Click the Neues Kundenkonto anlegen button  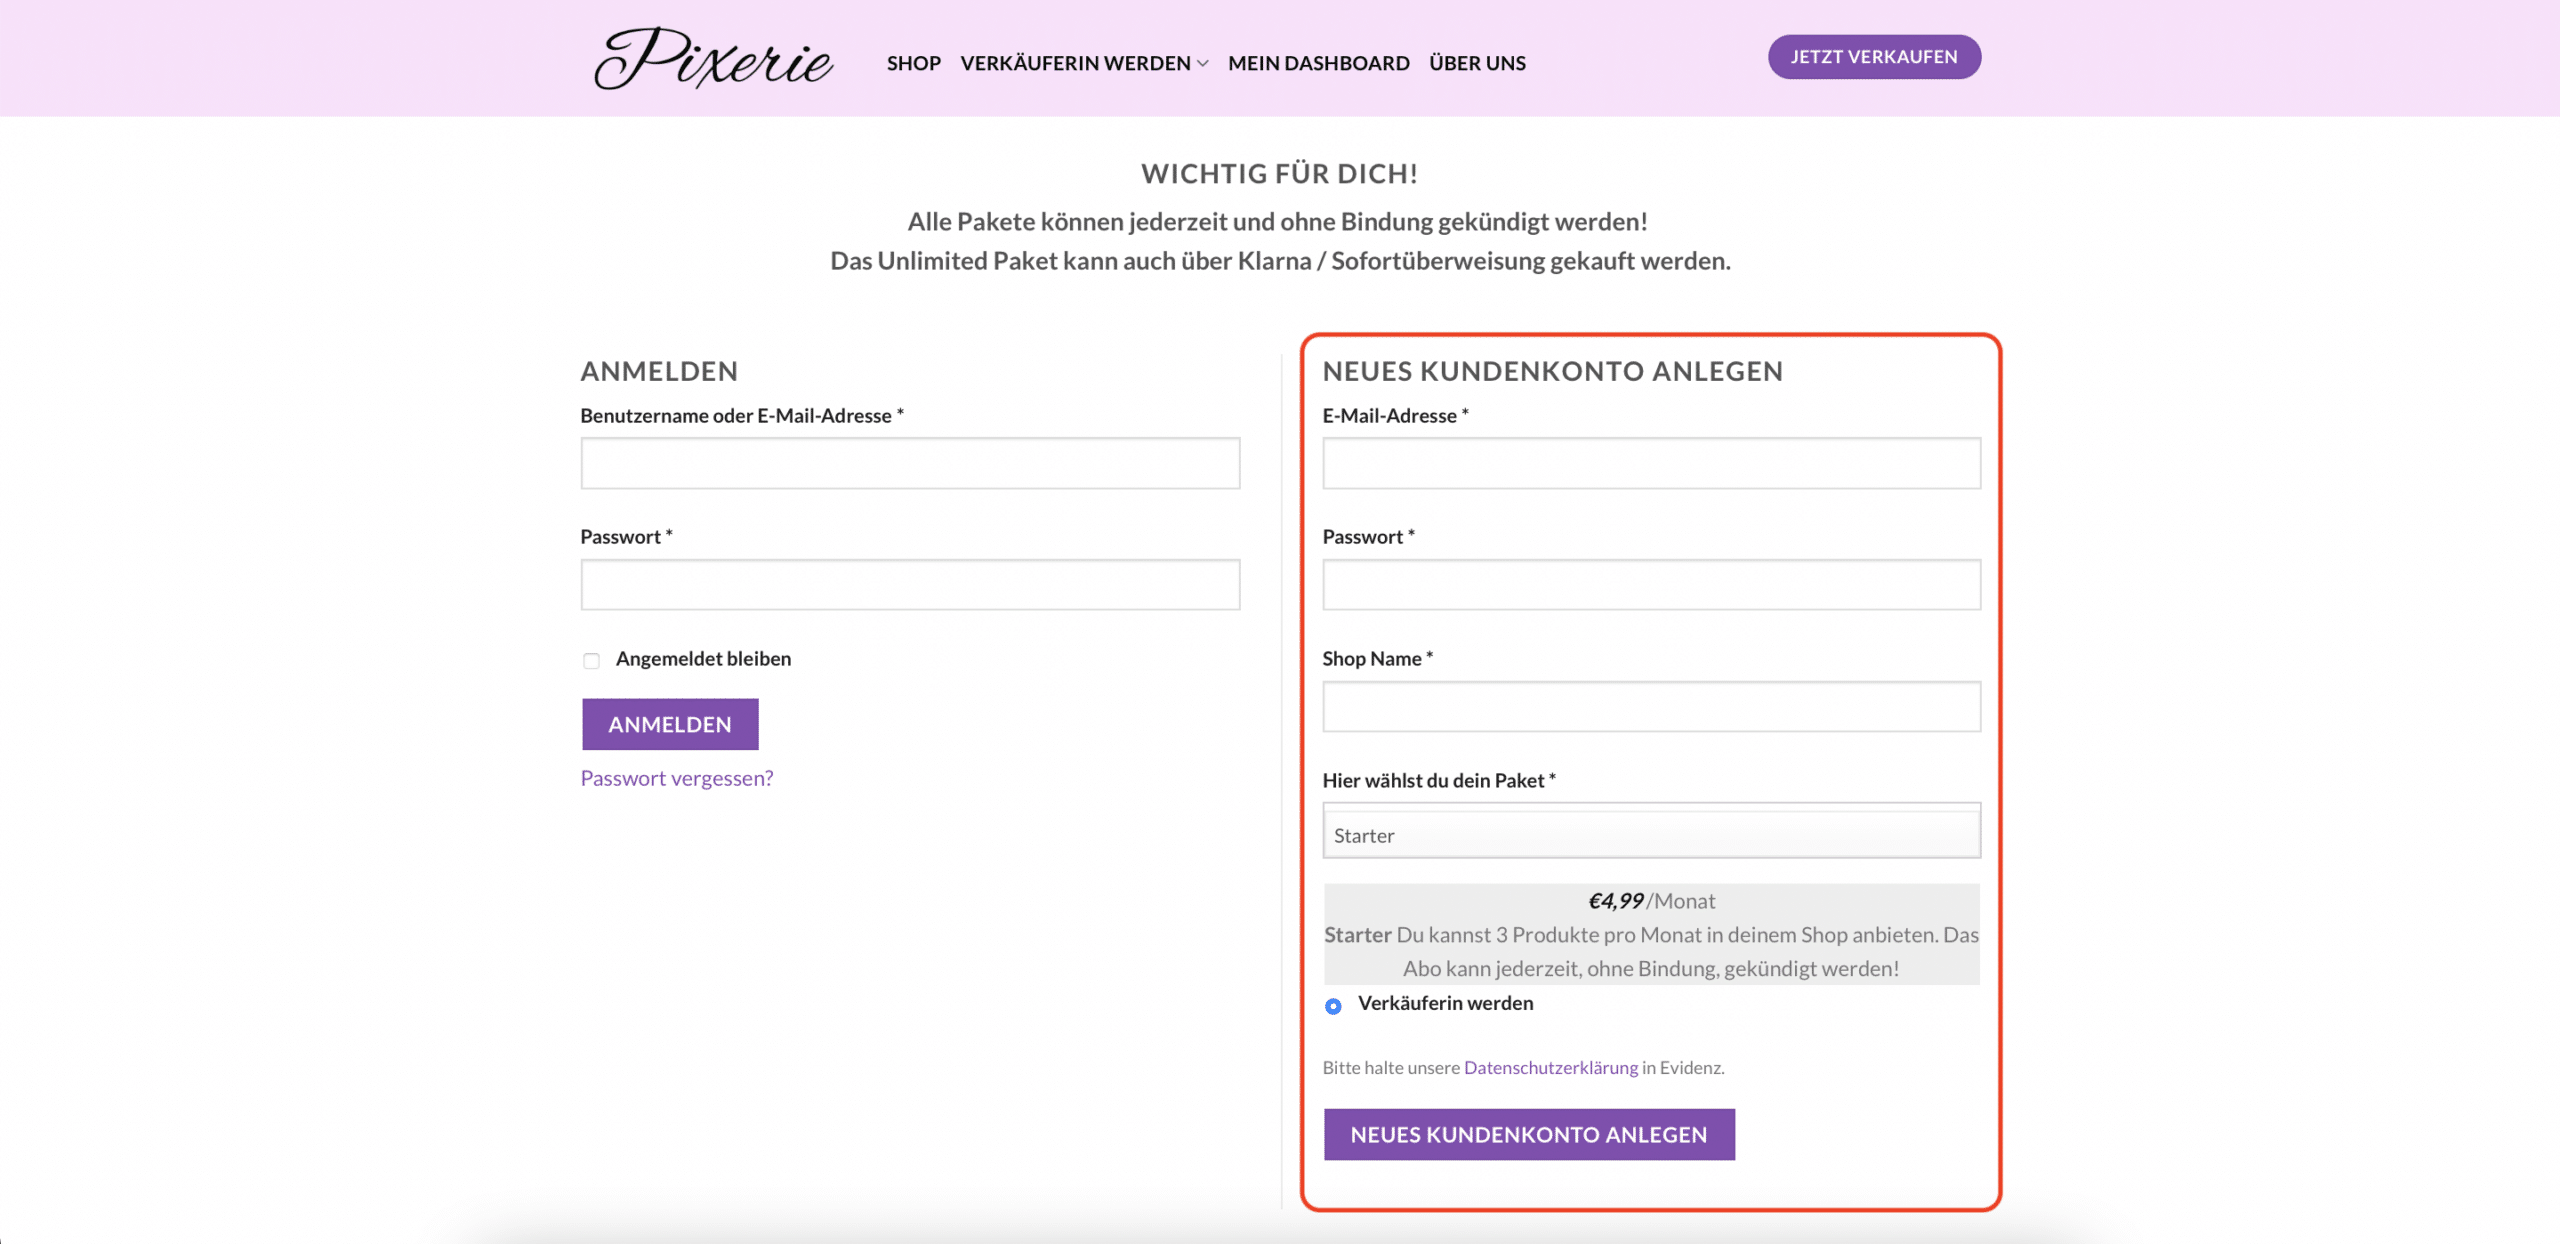1529,1134
